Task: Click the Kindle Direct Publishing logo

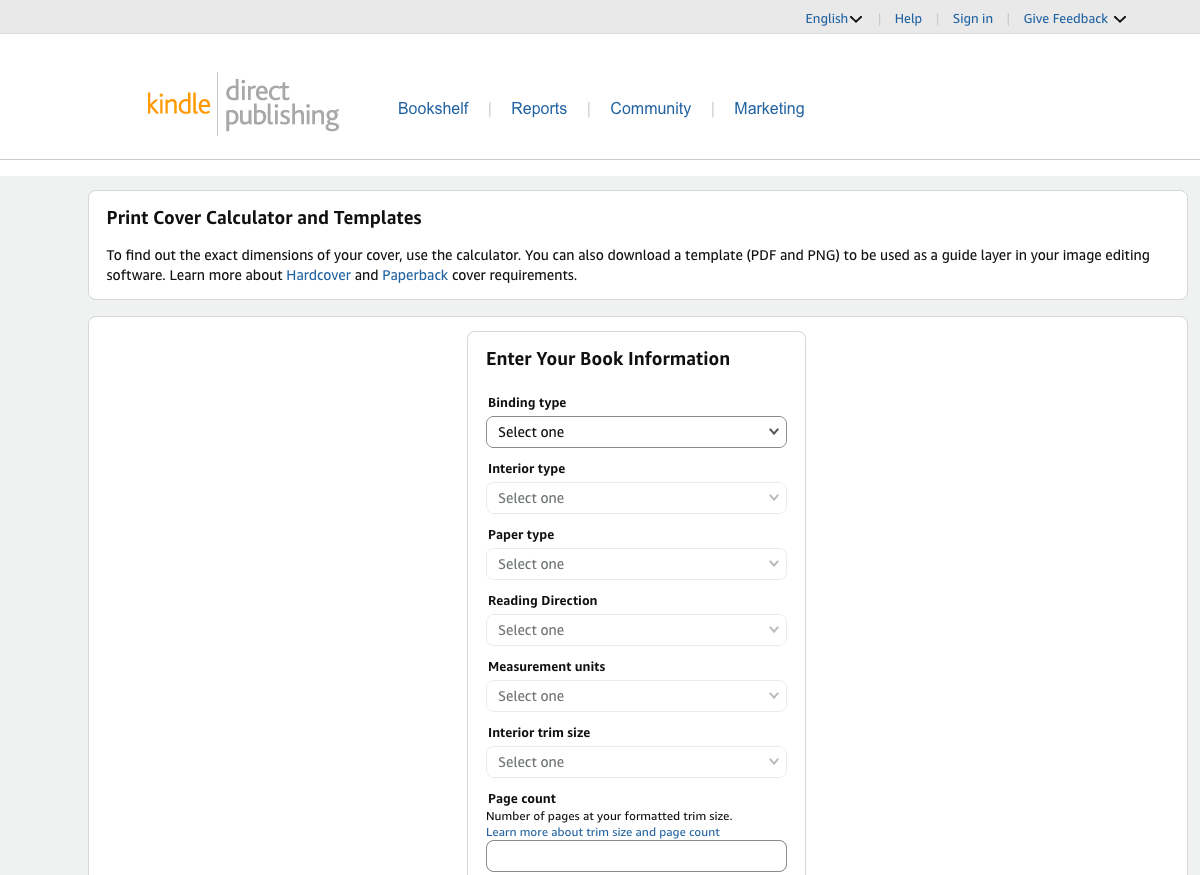Action: click(x=243, y=104)
